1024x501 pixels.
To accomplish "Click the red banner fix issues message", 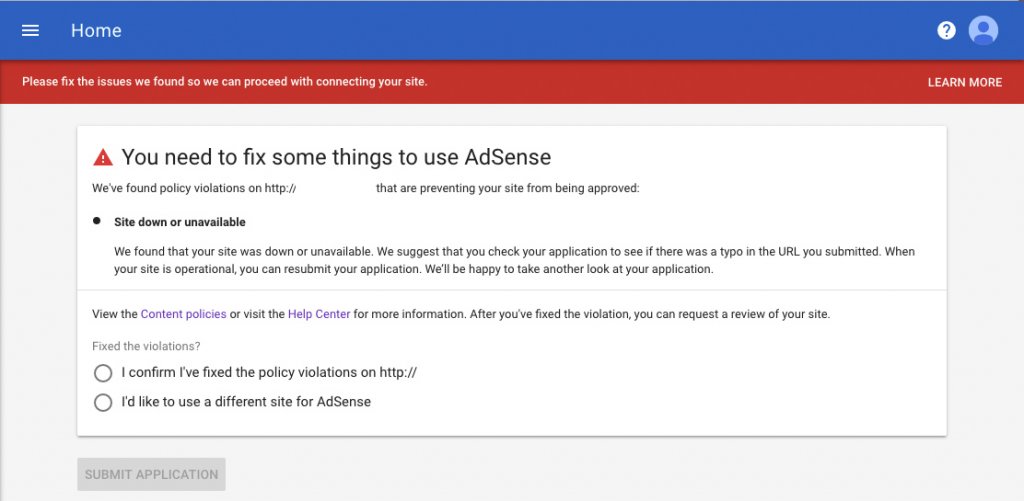I will coord(225,82).
